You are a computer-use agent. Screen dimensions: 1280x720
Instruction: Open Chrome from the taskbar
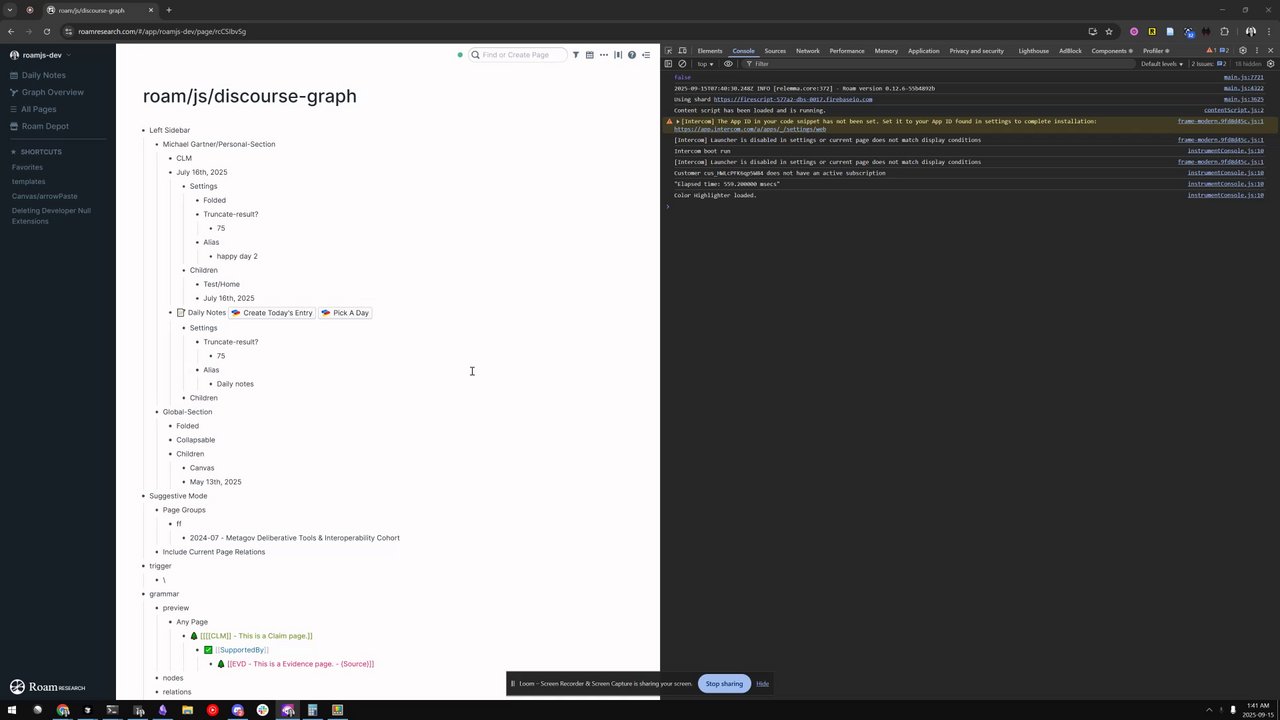coord(63,710)
